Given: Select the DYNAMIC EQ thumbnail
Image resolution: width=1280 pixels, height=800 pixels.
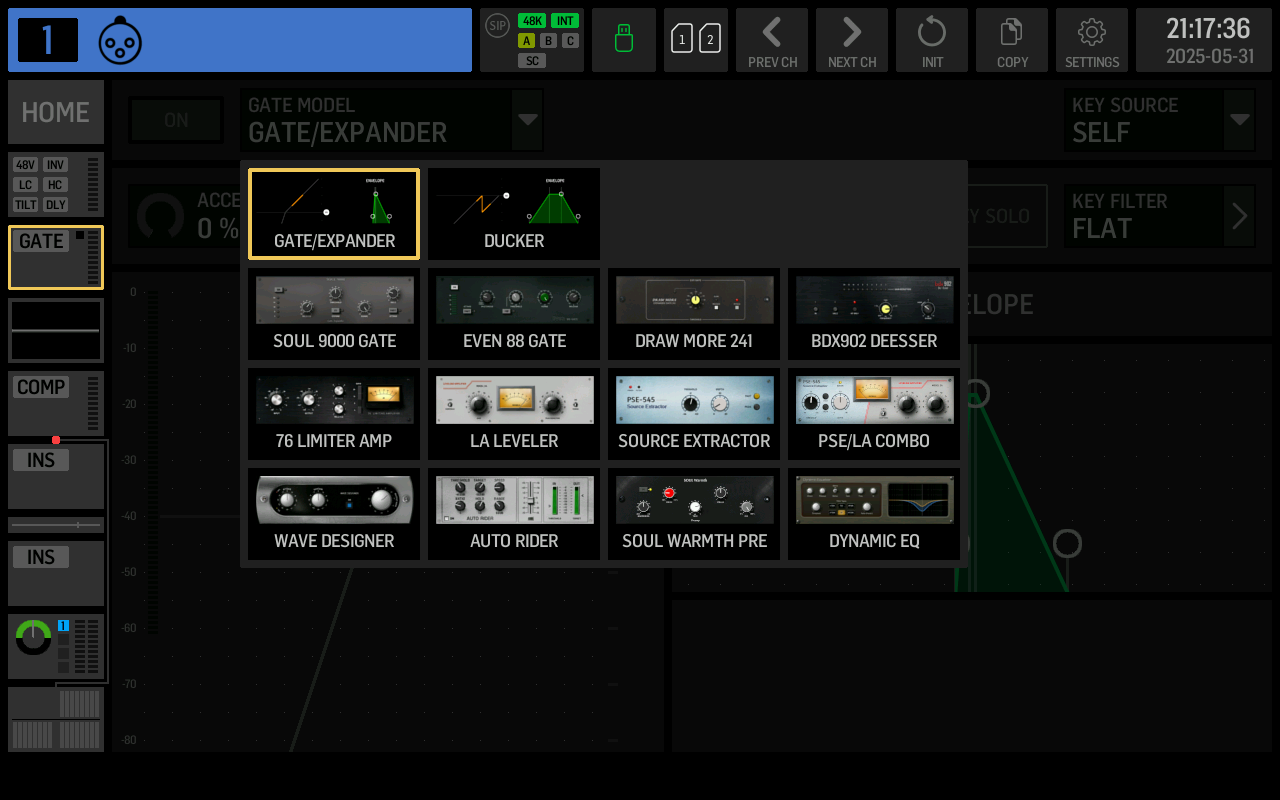Looking at the screenshot, I should tap(874, 514).
